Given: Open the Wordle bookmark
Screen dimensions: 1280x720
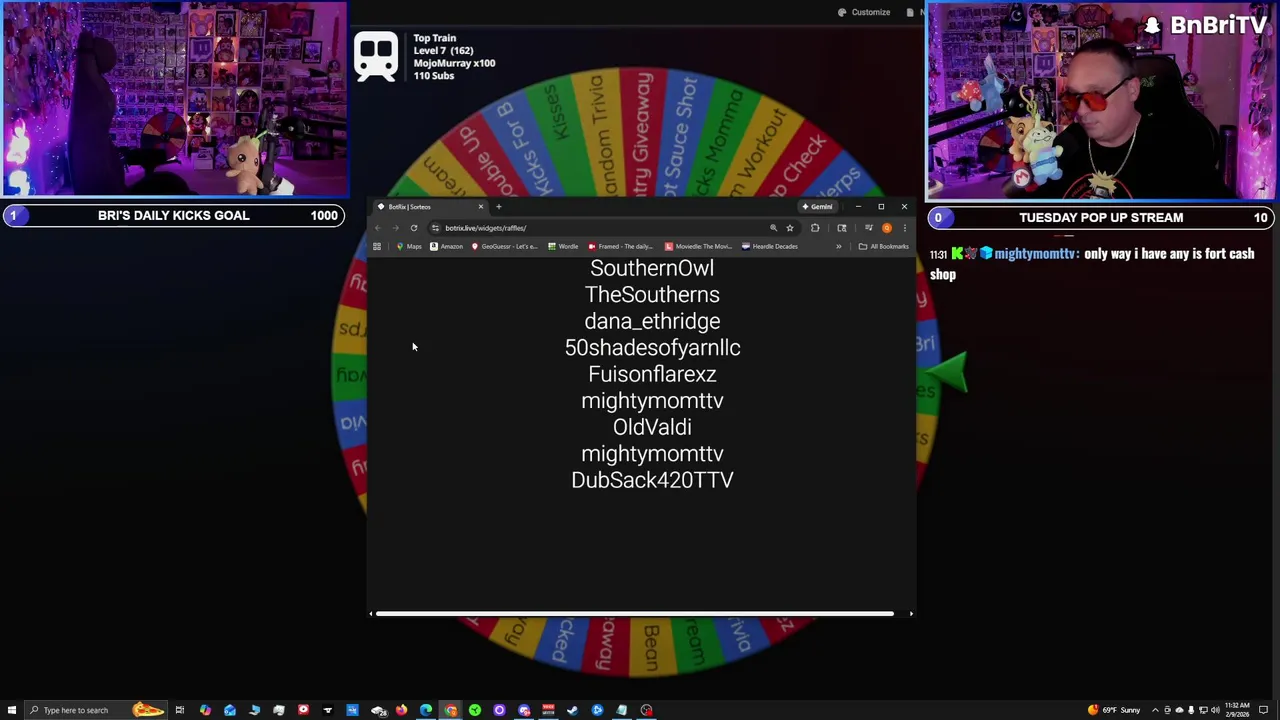Looking at the screenshot, I should 563,246.
